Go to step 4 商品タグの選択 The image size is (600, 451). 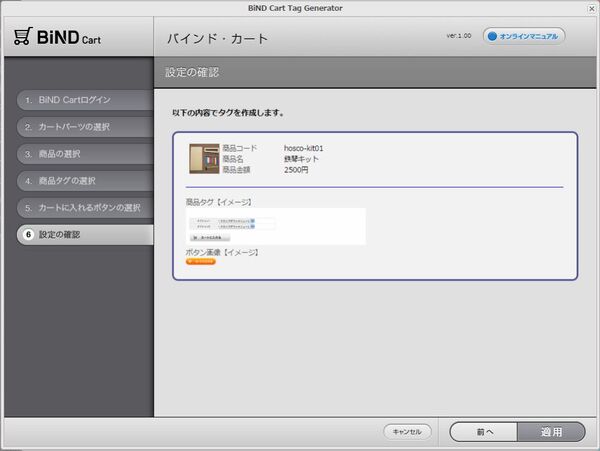coord(85,181)
